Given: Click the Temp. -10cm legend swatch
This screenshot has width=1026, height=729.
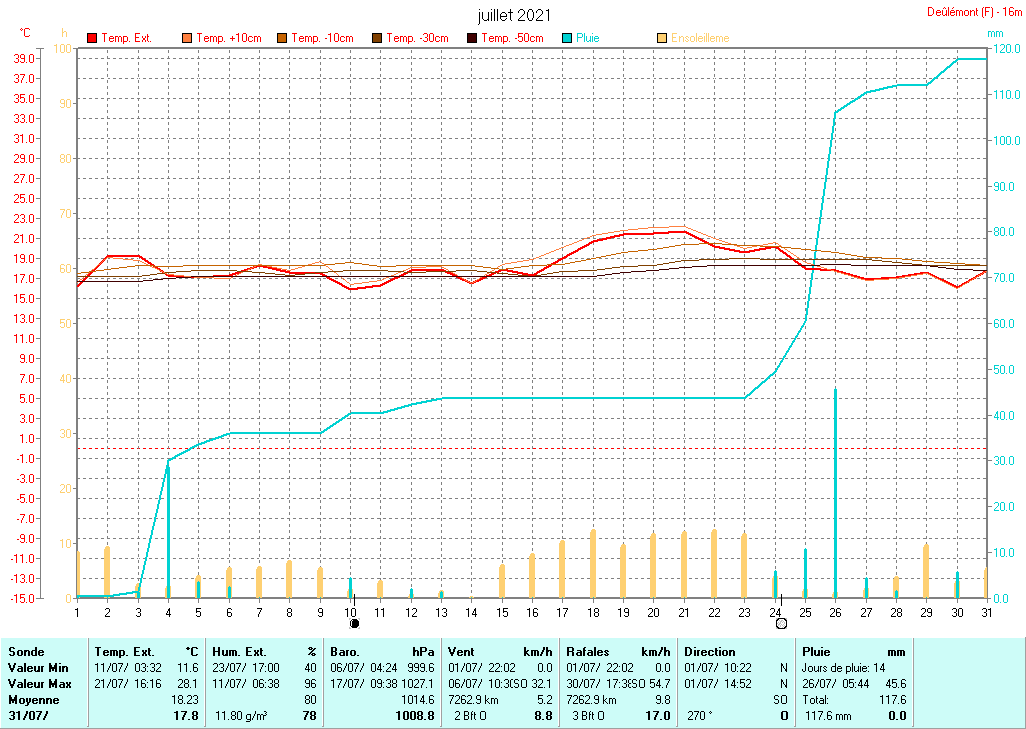Looking at the screenshot, I should click(x=283, y=38).
